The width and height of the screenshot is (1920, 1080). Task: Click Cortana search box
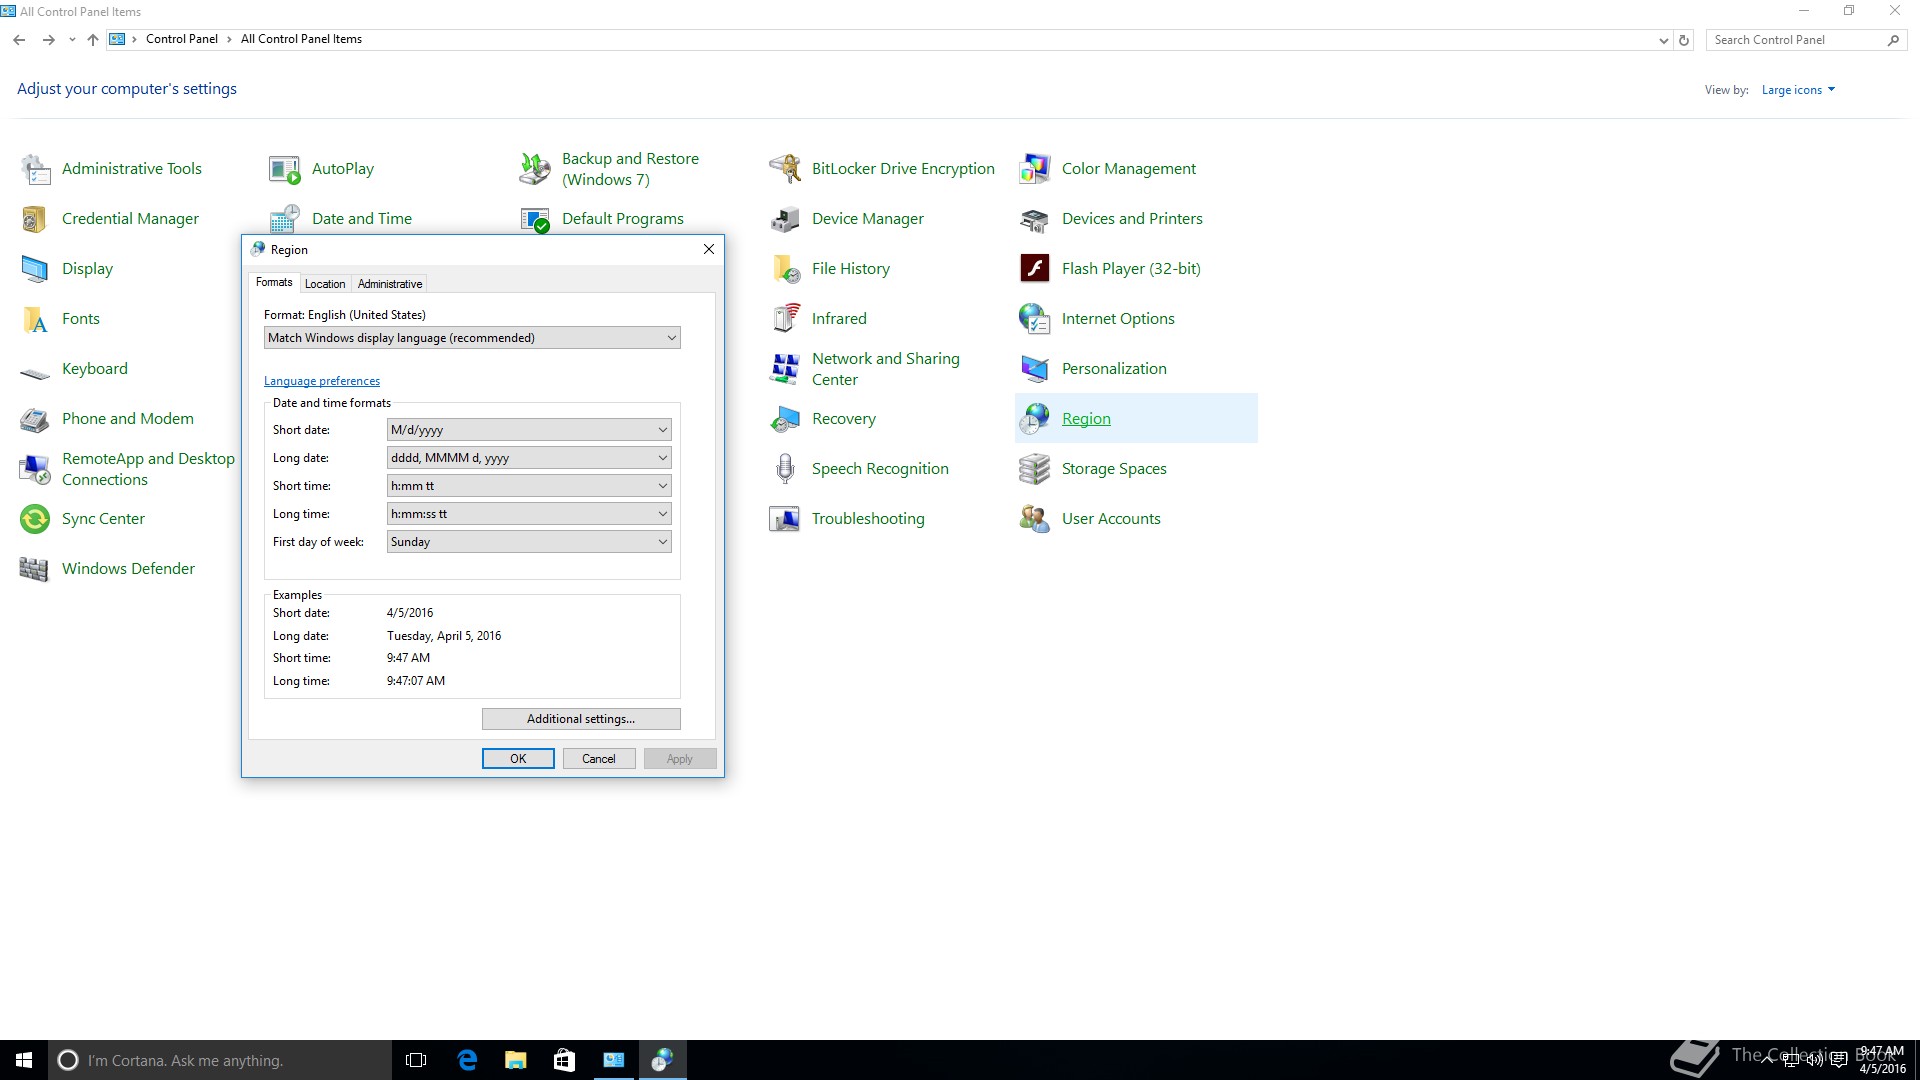220,1060
